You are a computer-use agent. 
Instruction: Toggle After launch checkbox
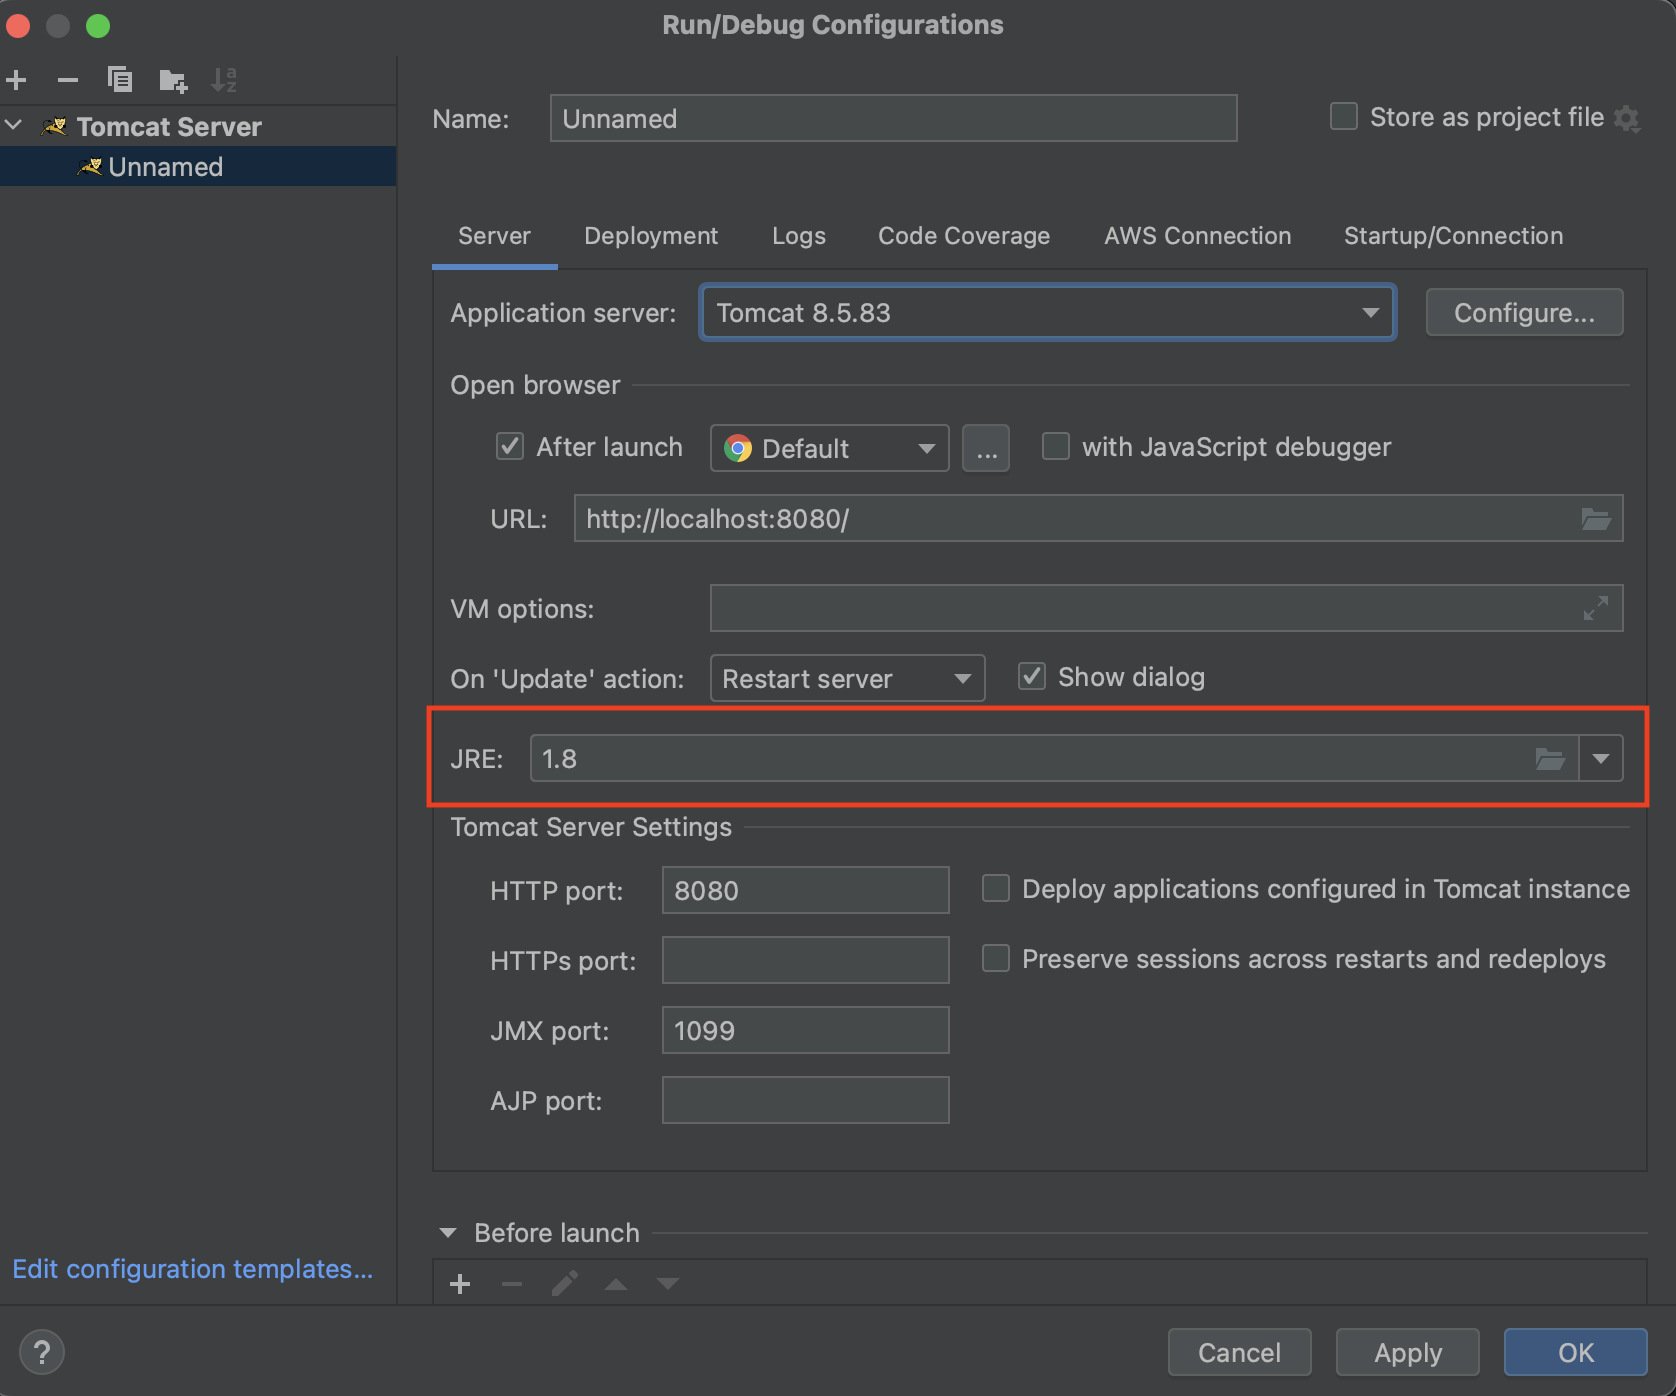click(510, 446)
